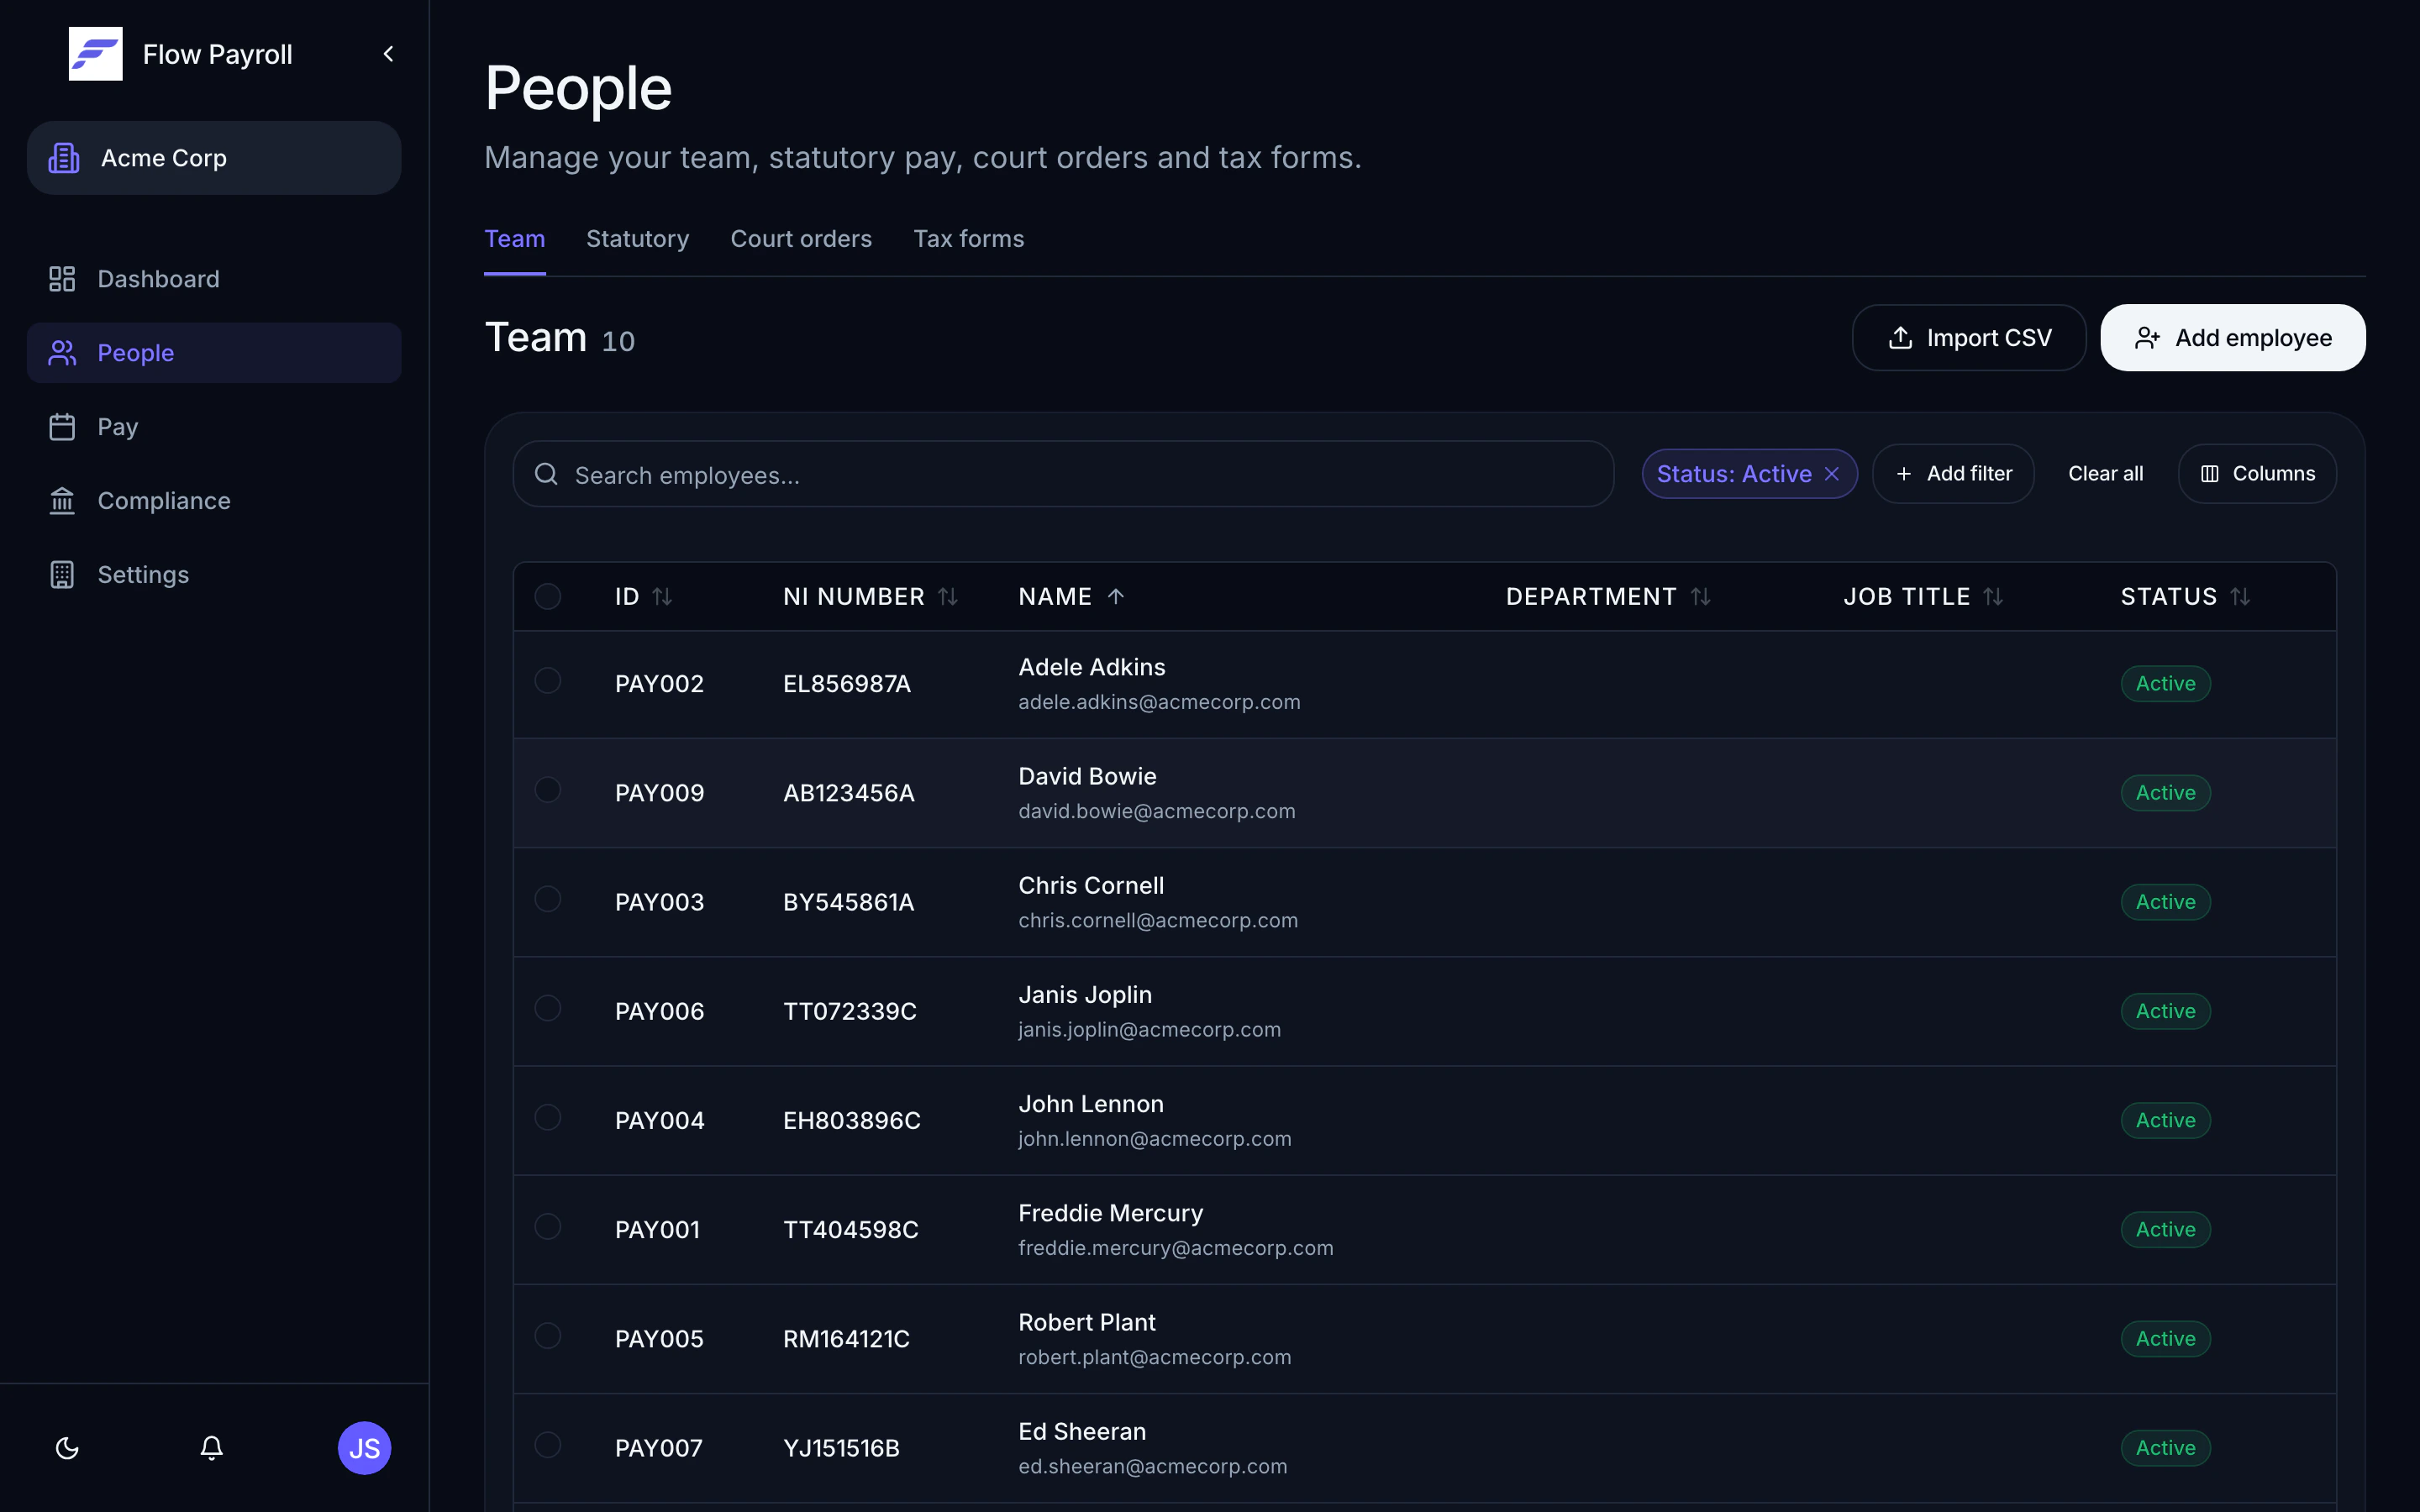Click the name Adele Adkins
This screenshot has width=2420, height=1512.
pos(1092,667)
